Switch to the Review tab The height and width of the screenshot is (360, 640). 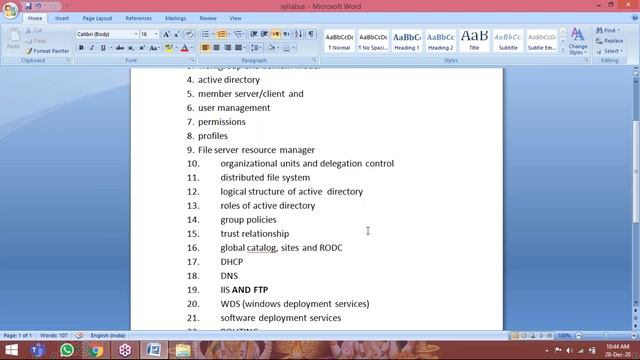coord(208,18)
